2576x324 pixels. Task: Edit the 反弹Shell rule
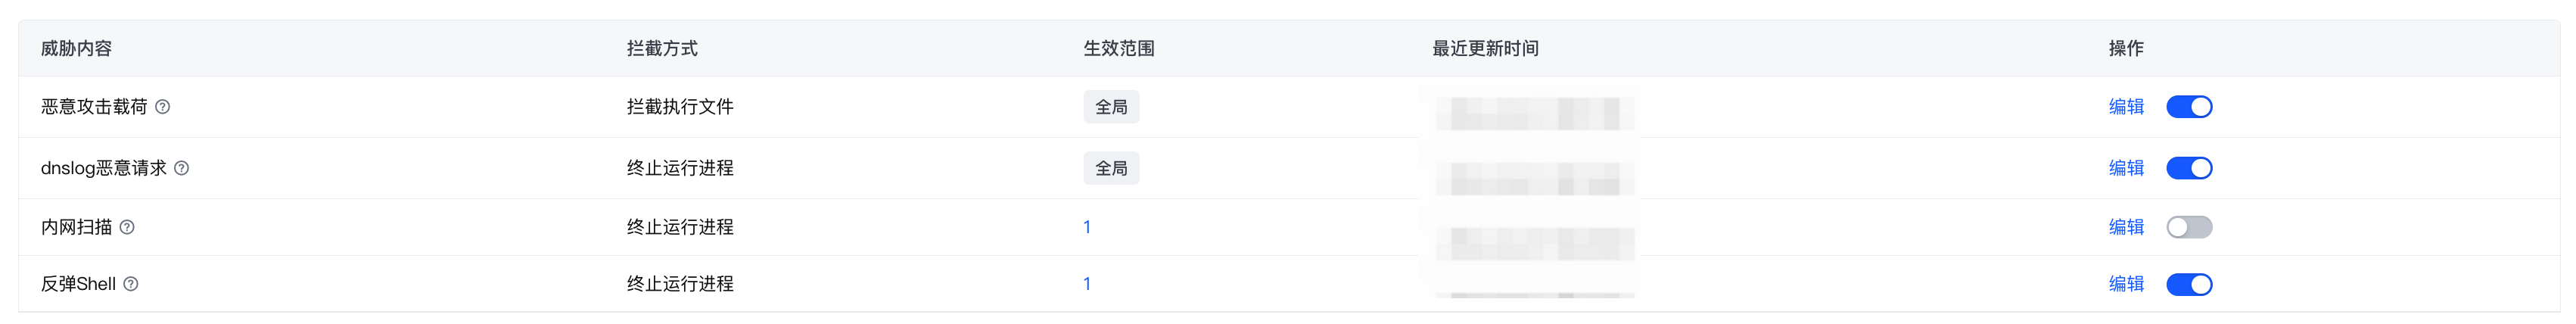(x=2126, y=284)
